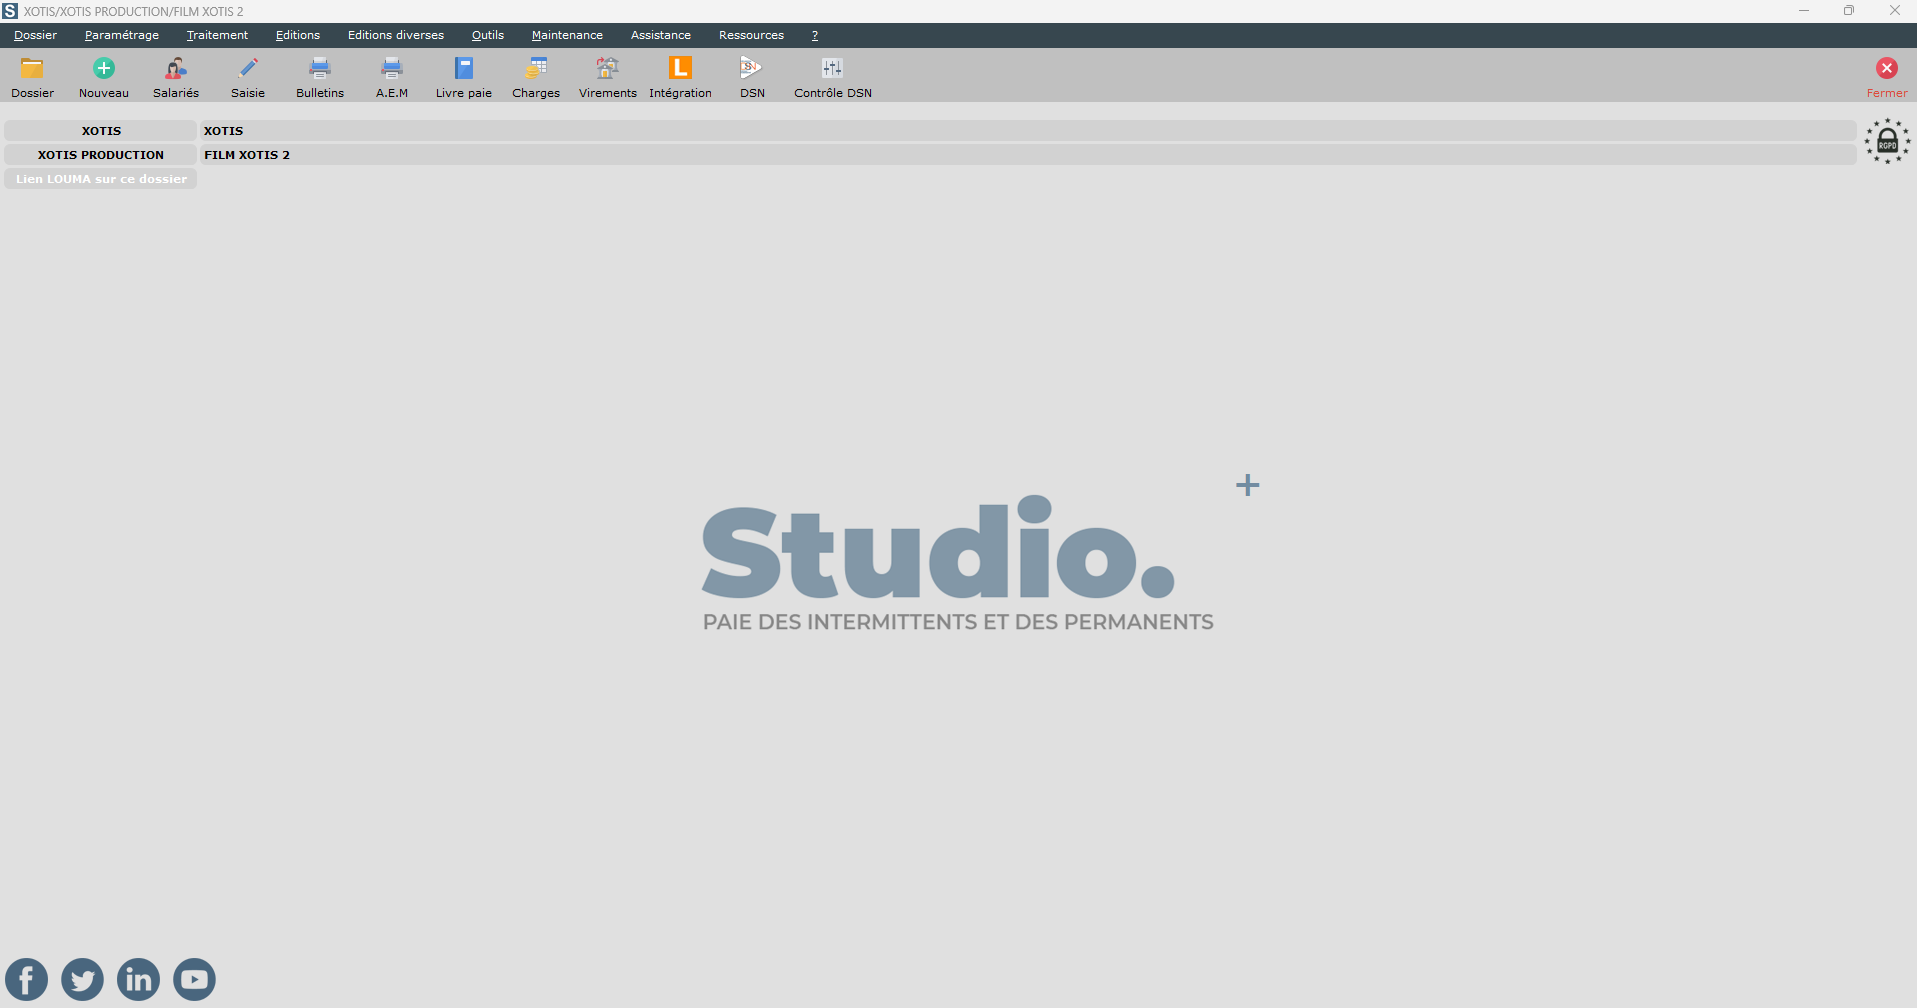The image size is (1917, 1008).
Task: Open the RGPD padlock icon
Action: 1887,141
